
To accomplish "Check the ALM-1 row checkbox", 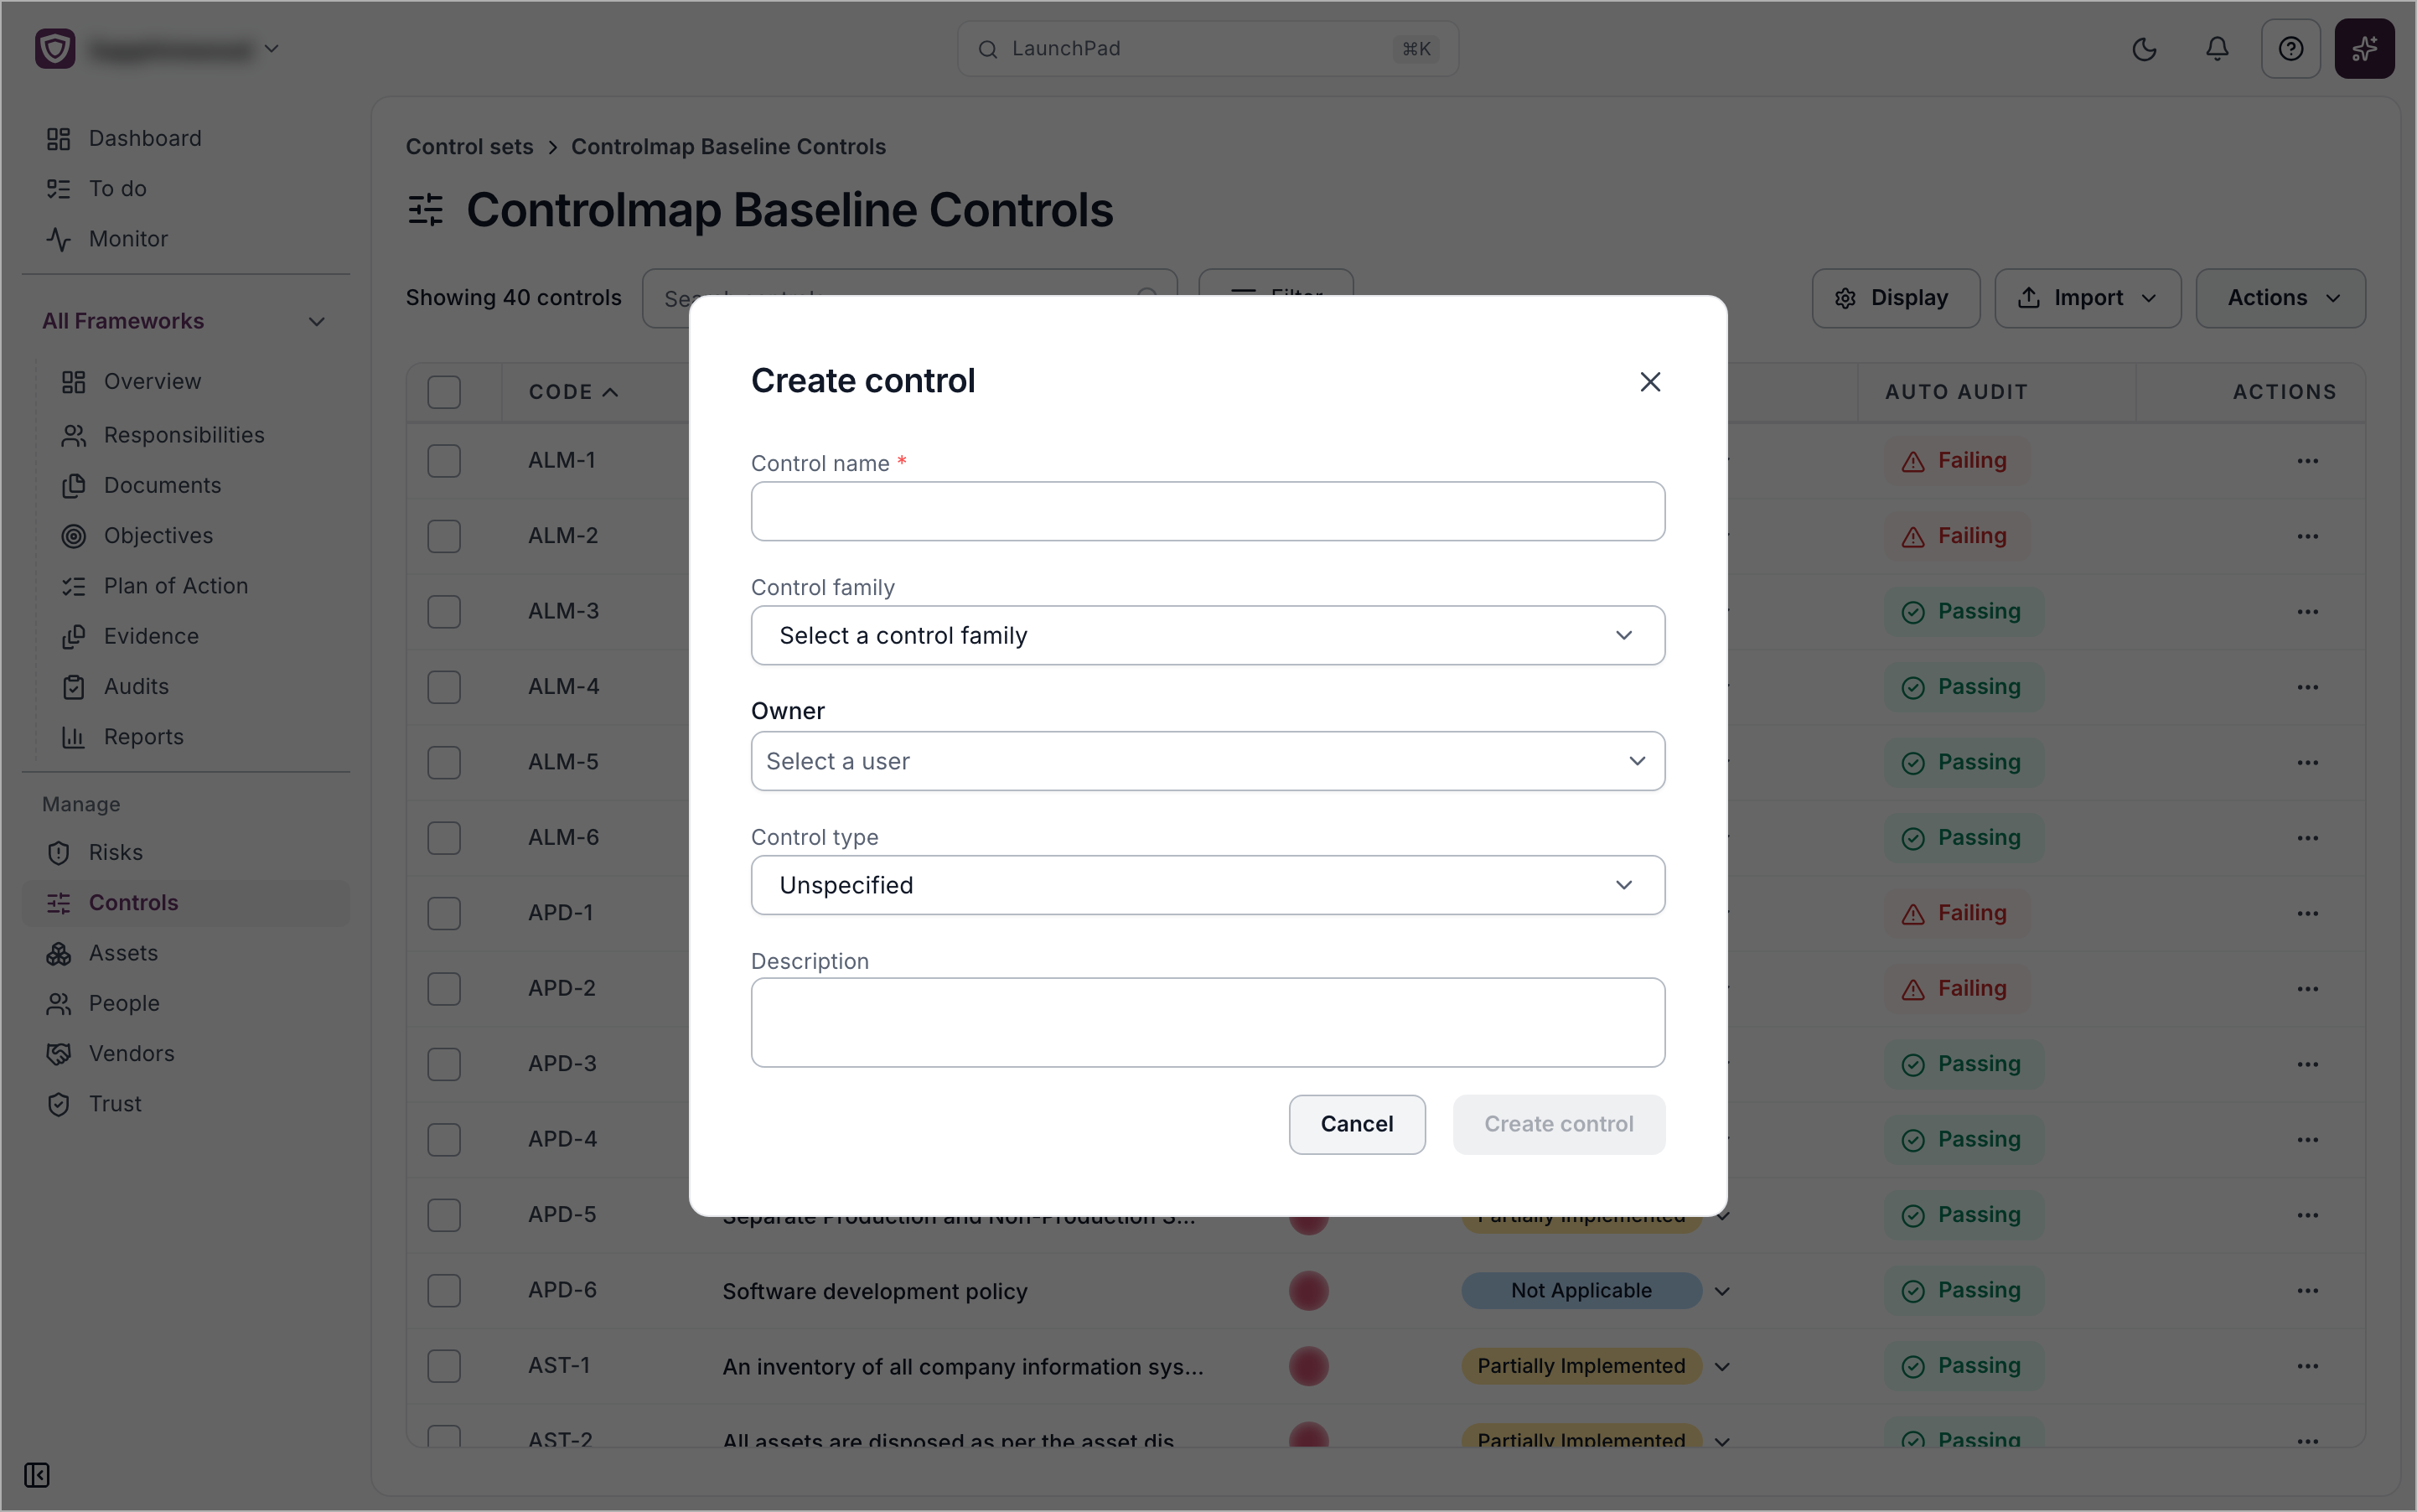I will [444, 461].
